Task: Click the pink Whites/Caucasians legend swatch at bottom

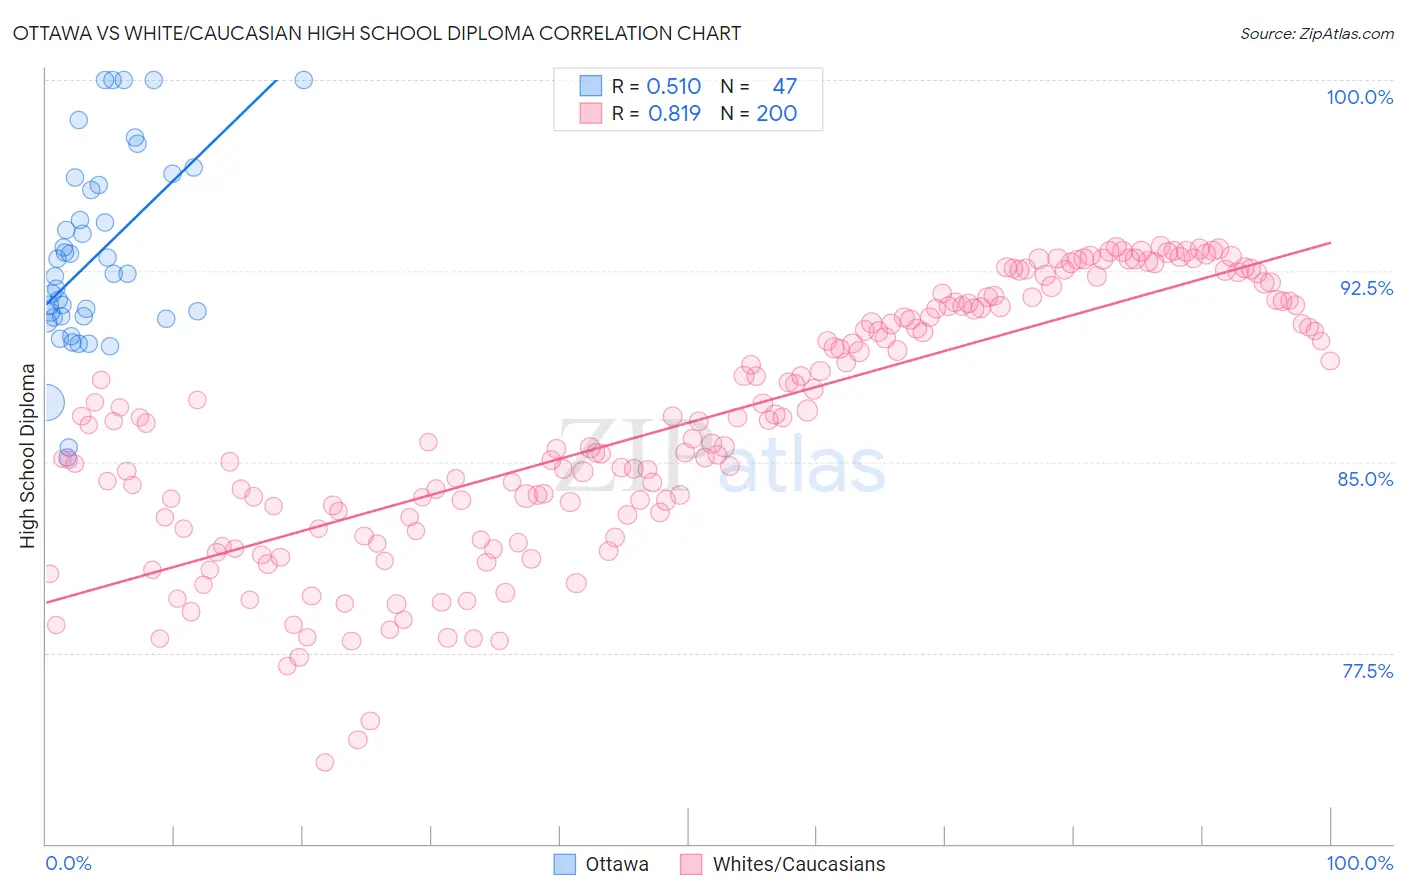Action: click(x=691, y=864)
